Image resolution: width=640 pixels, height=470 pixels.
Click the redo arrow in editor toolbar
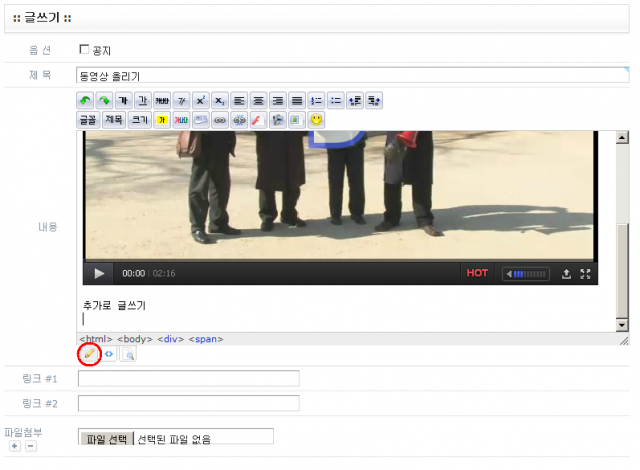[104, 101]
